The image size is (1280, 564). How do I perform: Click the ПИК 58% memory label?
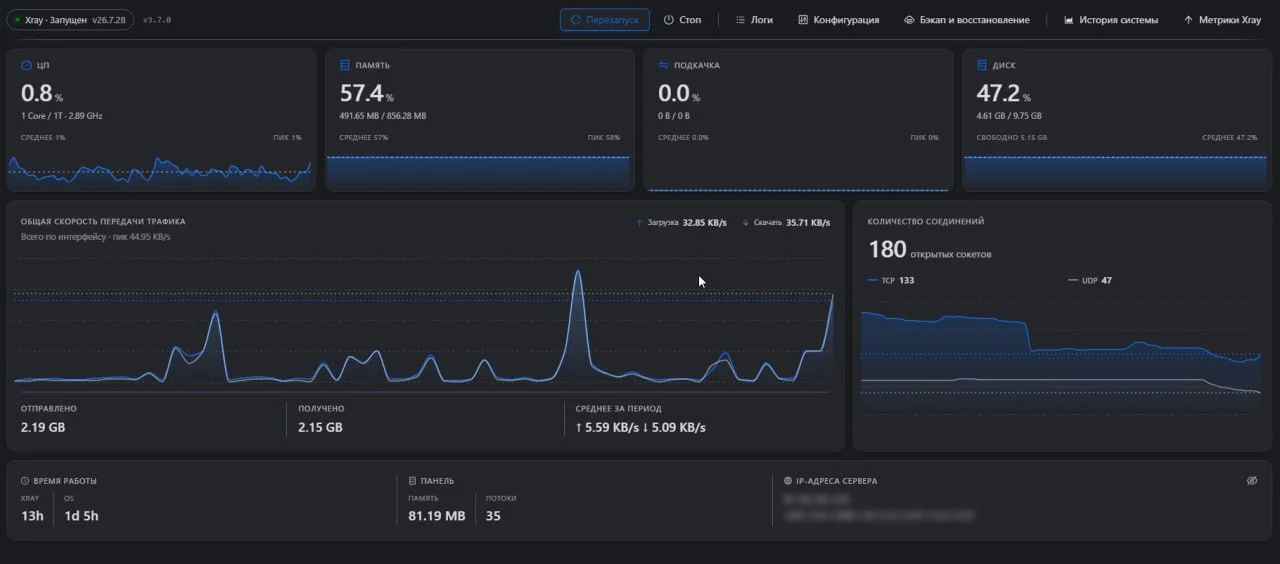click(604, 137)
